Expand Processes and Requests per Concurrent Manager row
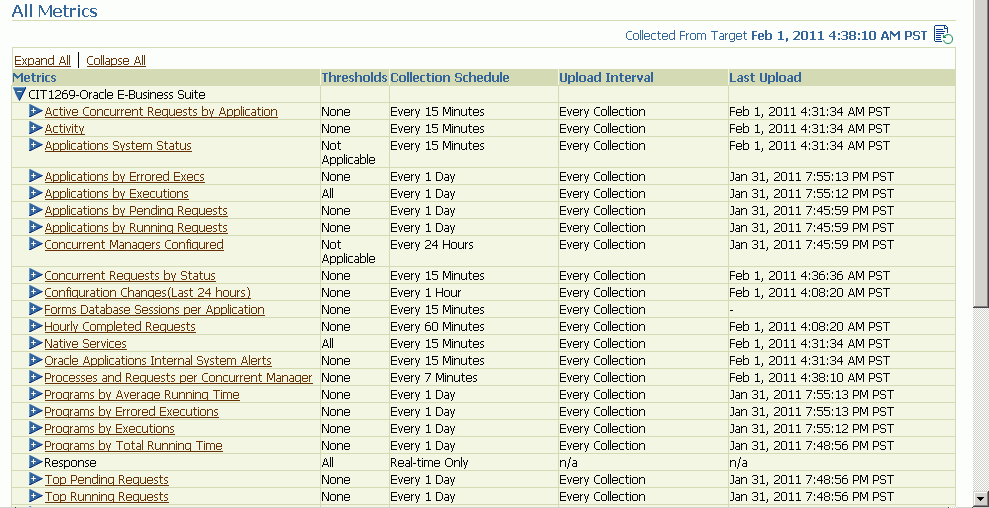The height and width of the screenshot is (508, 989). point(36,377)
